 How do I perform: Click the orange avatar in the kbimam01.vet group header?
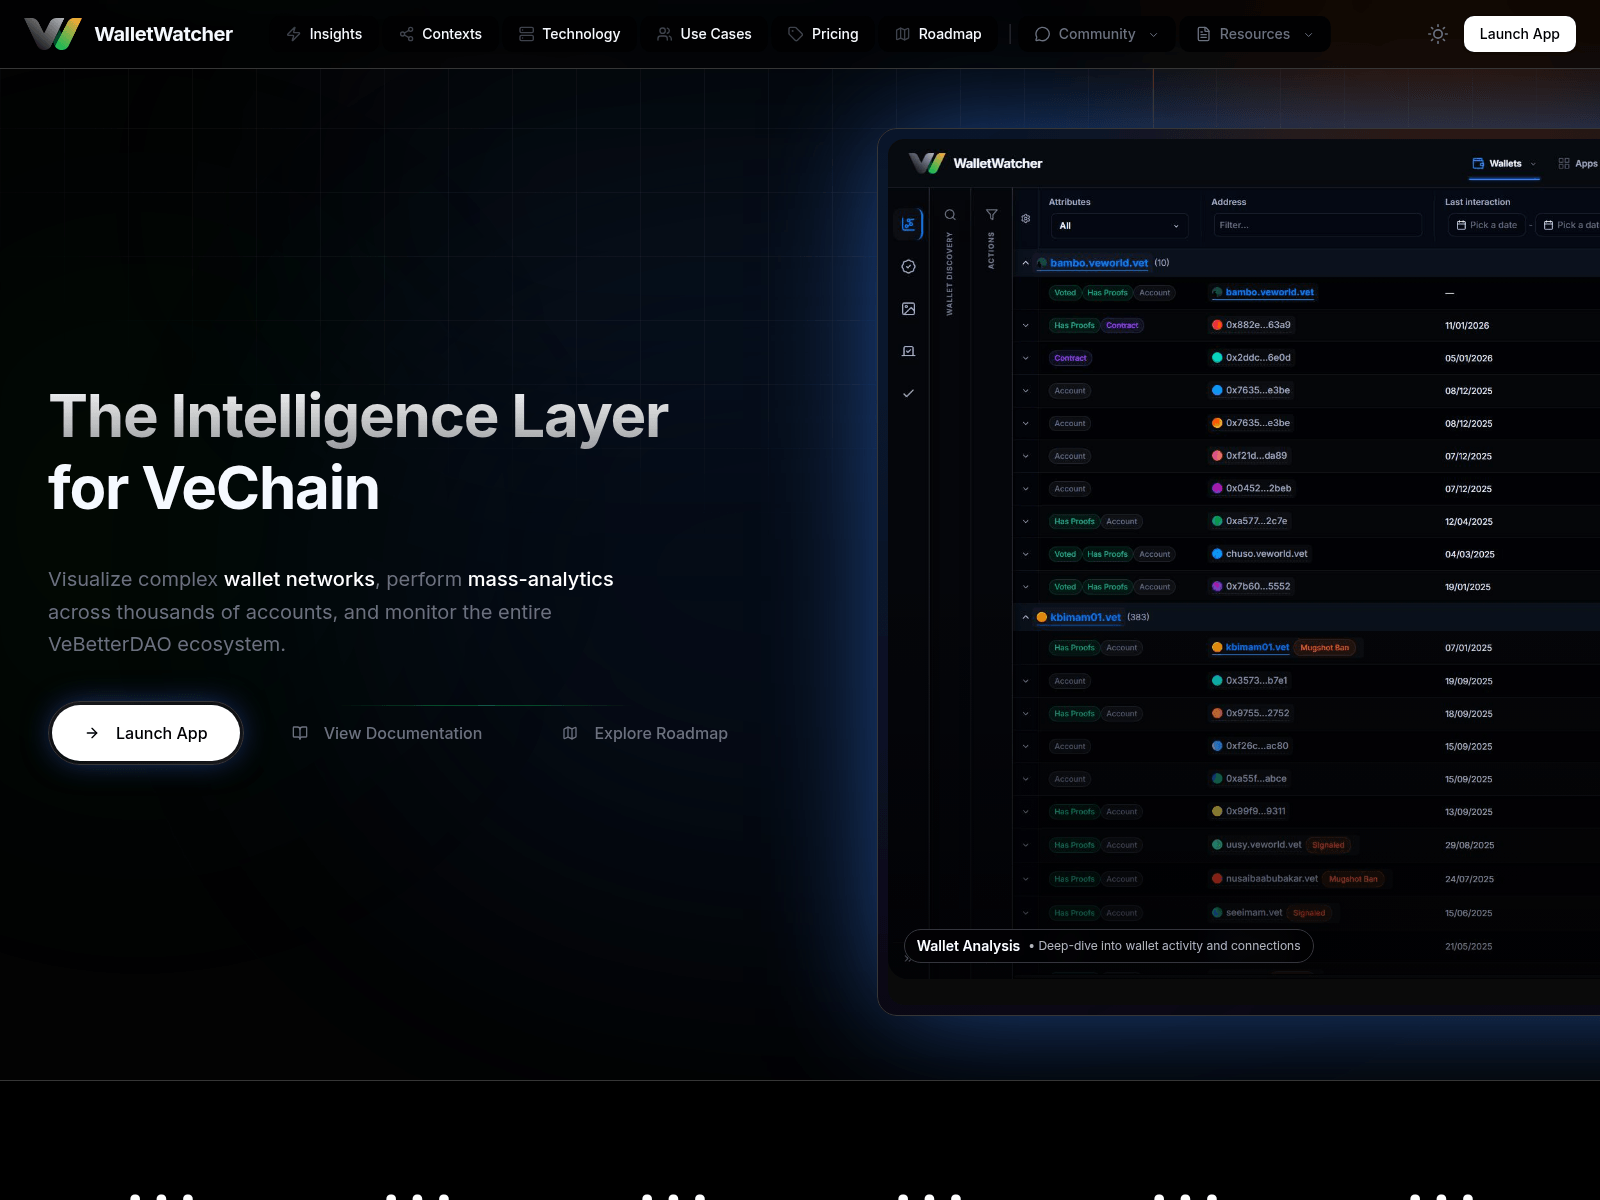1041,617
